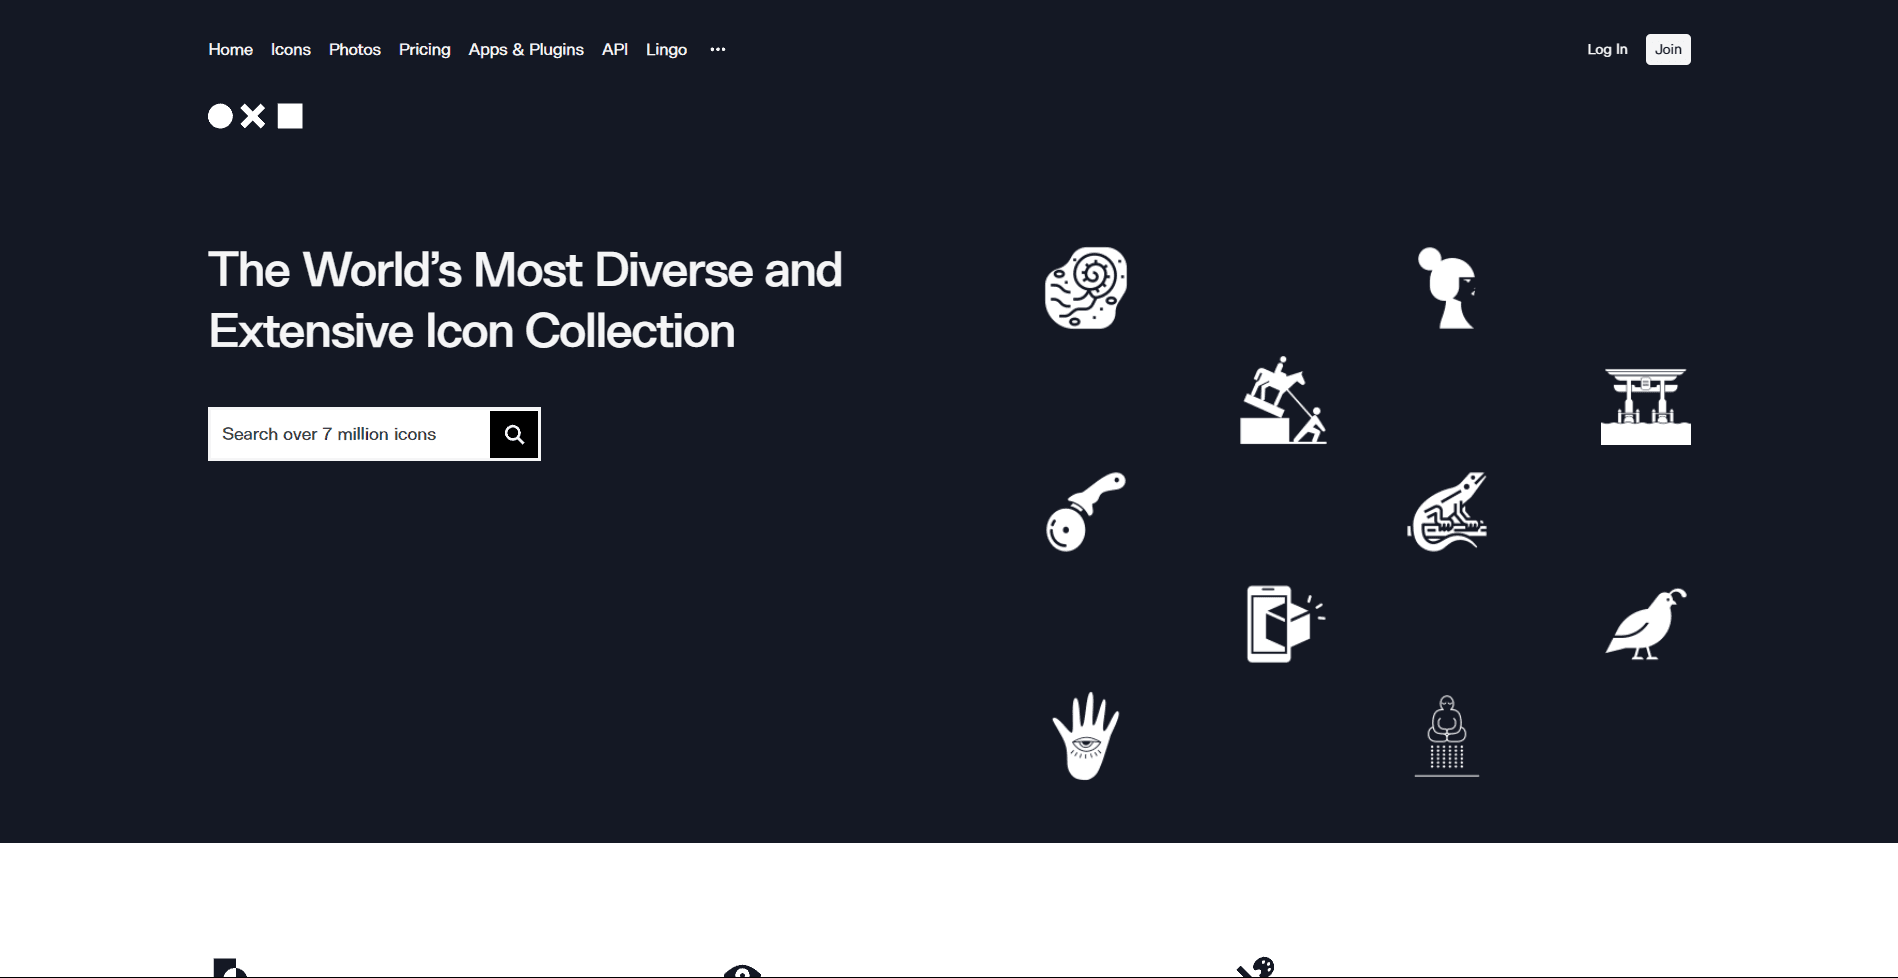The width and height of the screenshot is (1898, 978).
Task: Select the pizza cutter icon
Action: 1086,513
